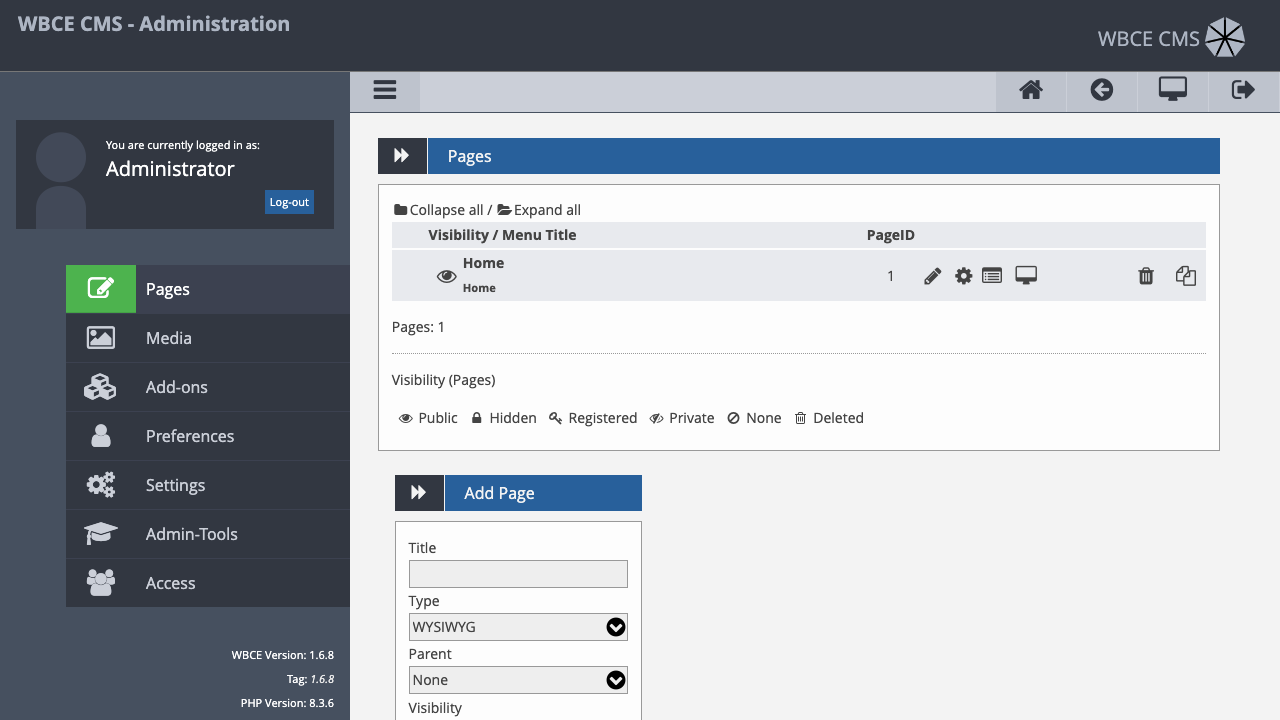Go to the admin home icon
This screenshot has width=1280, height=720.
(x=1031, y=90)
